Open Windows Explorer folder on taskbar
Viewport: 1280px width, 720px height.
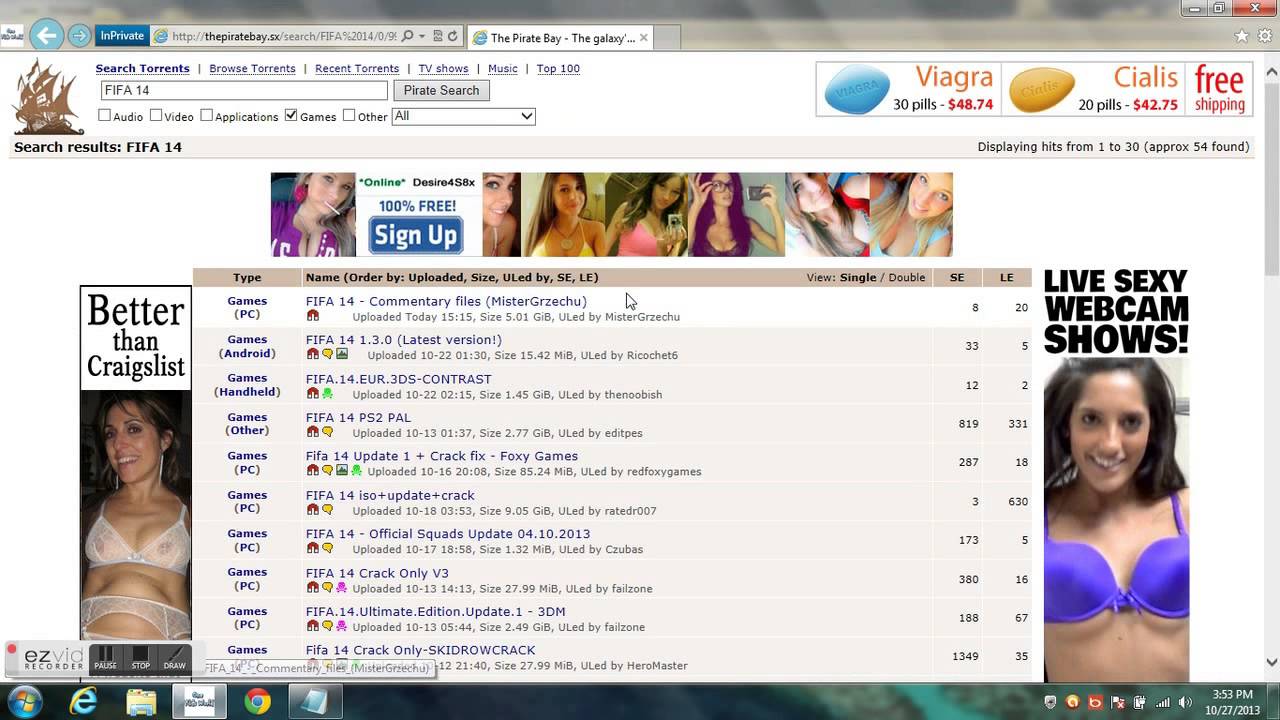click(x=141, y=701)
